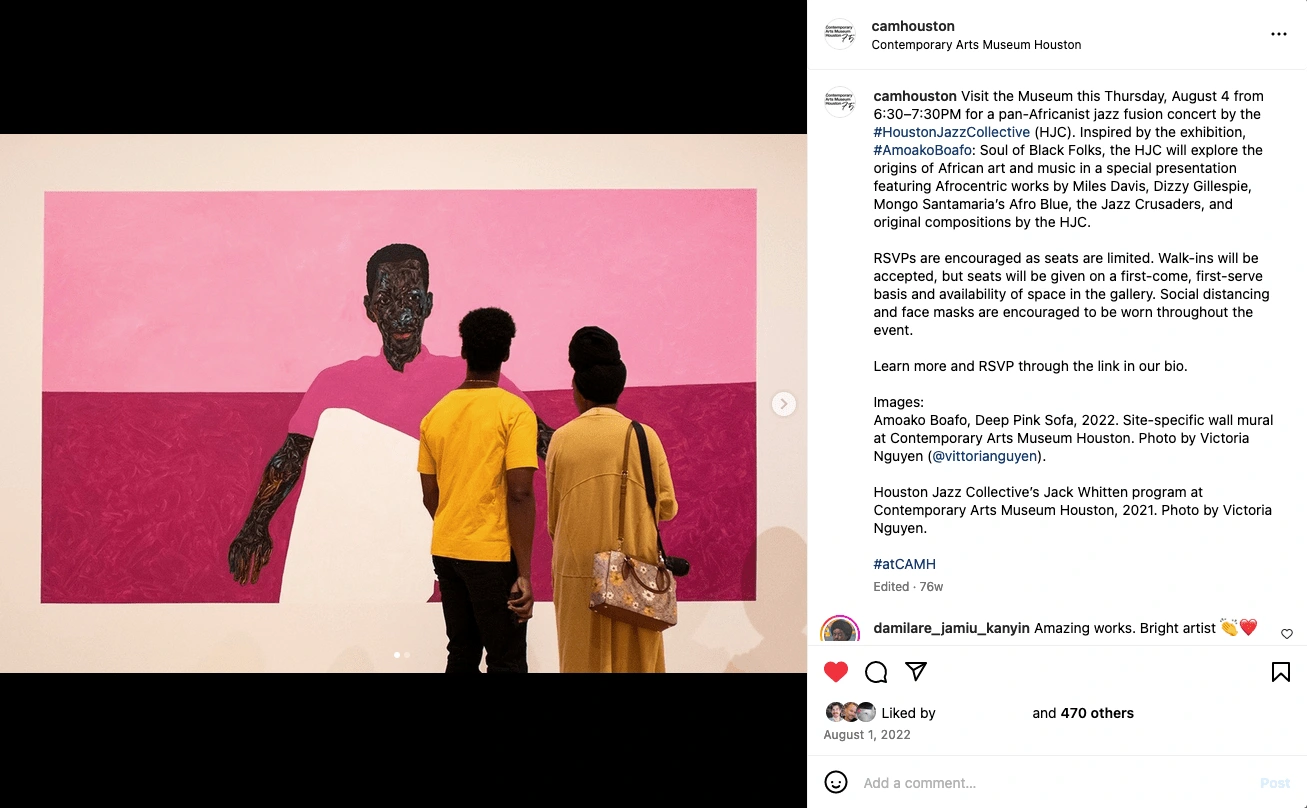
Task: Open camhouston avatar beside the caption
Action: (840, 102)
